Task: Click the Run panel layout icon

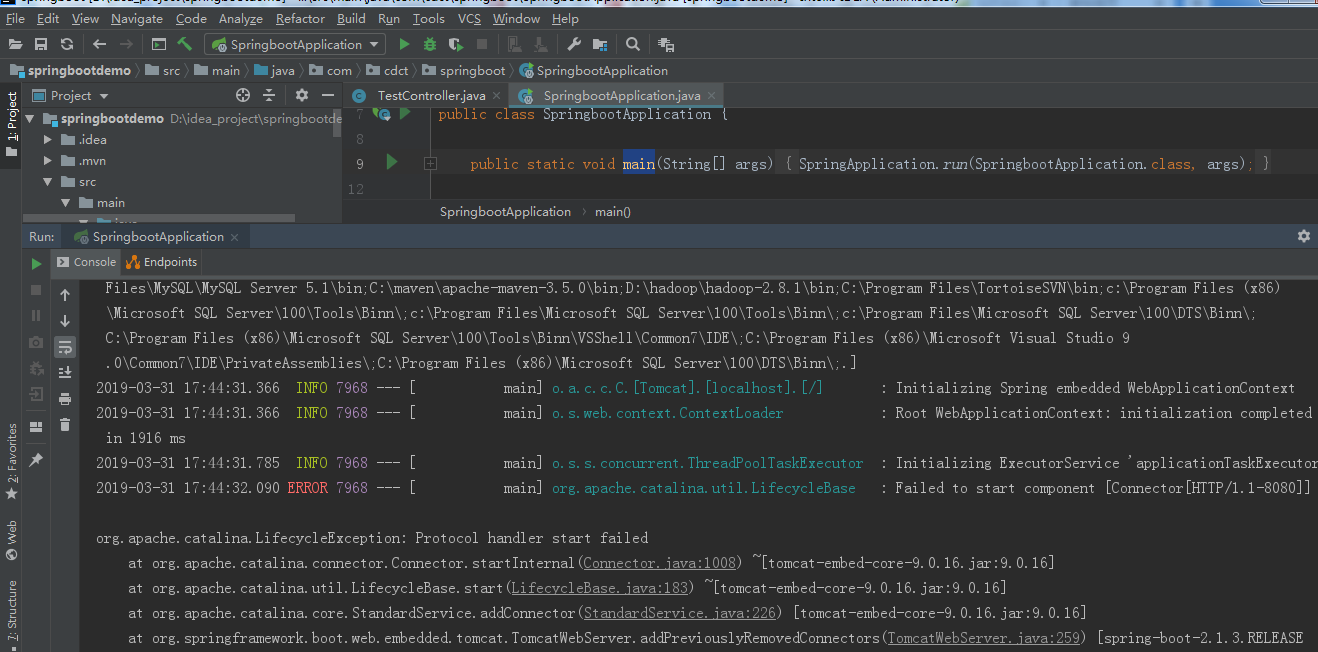Action: (36, 426)
